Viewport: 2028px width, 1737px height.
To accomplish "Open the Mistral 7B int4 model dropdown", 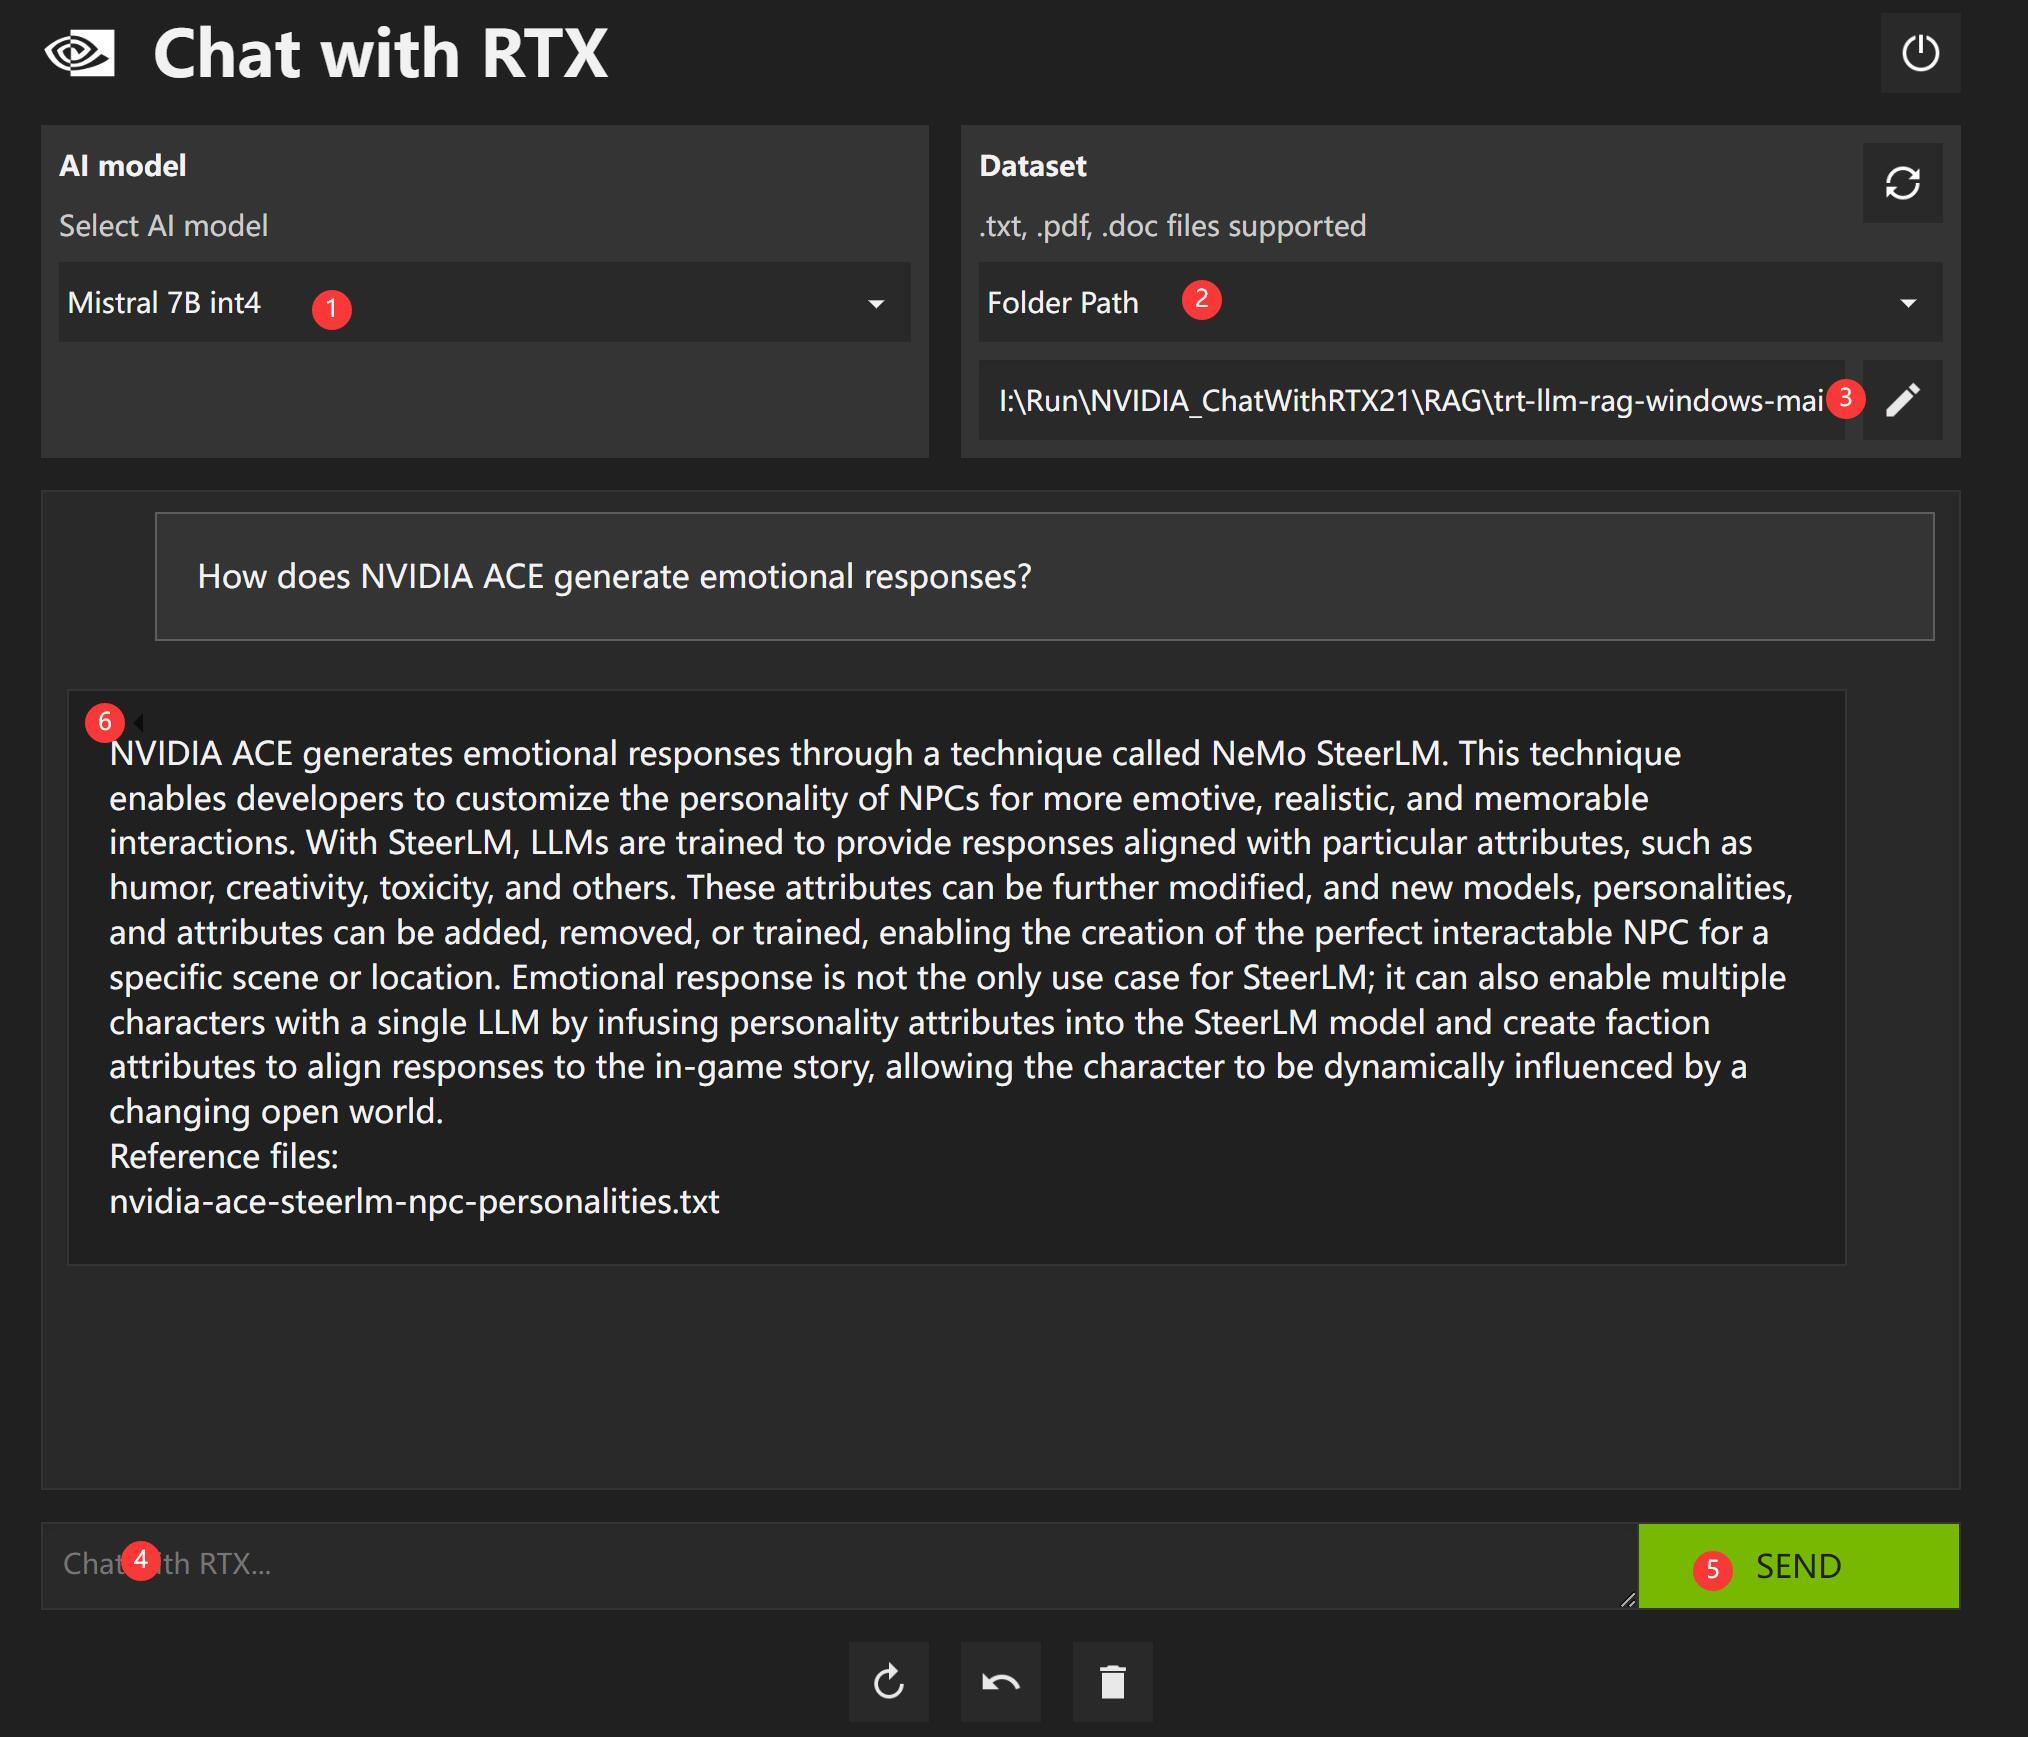I will click(x=484, y=302).
